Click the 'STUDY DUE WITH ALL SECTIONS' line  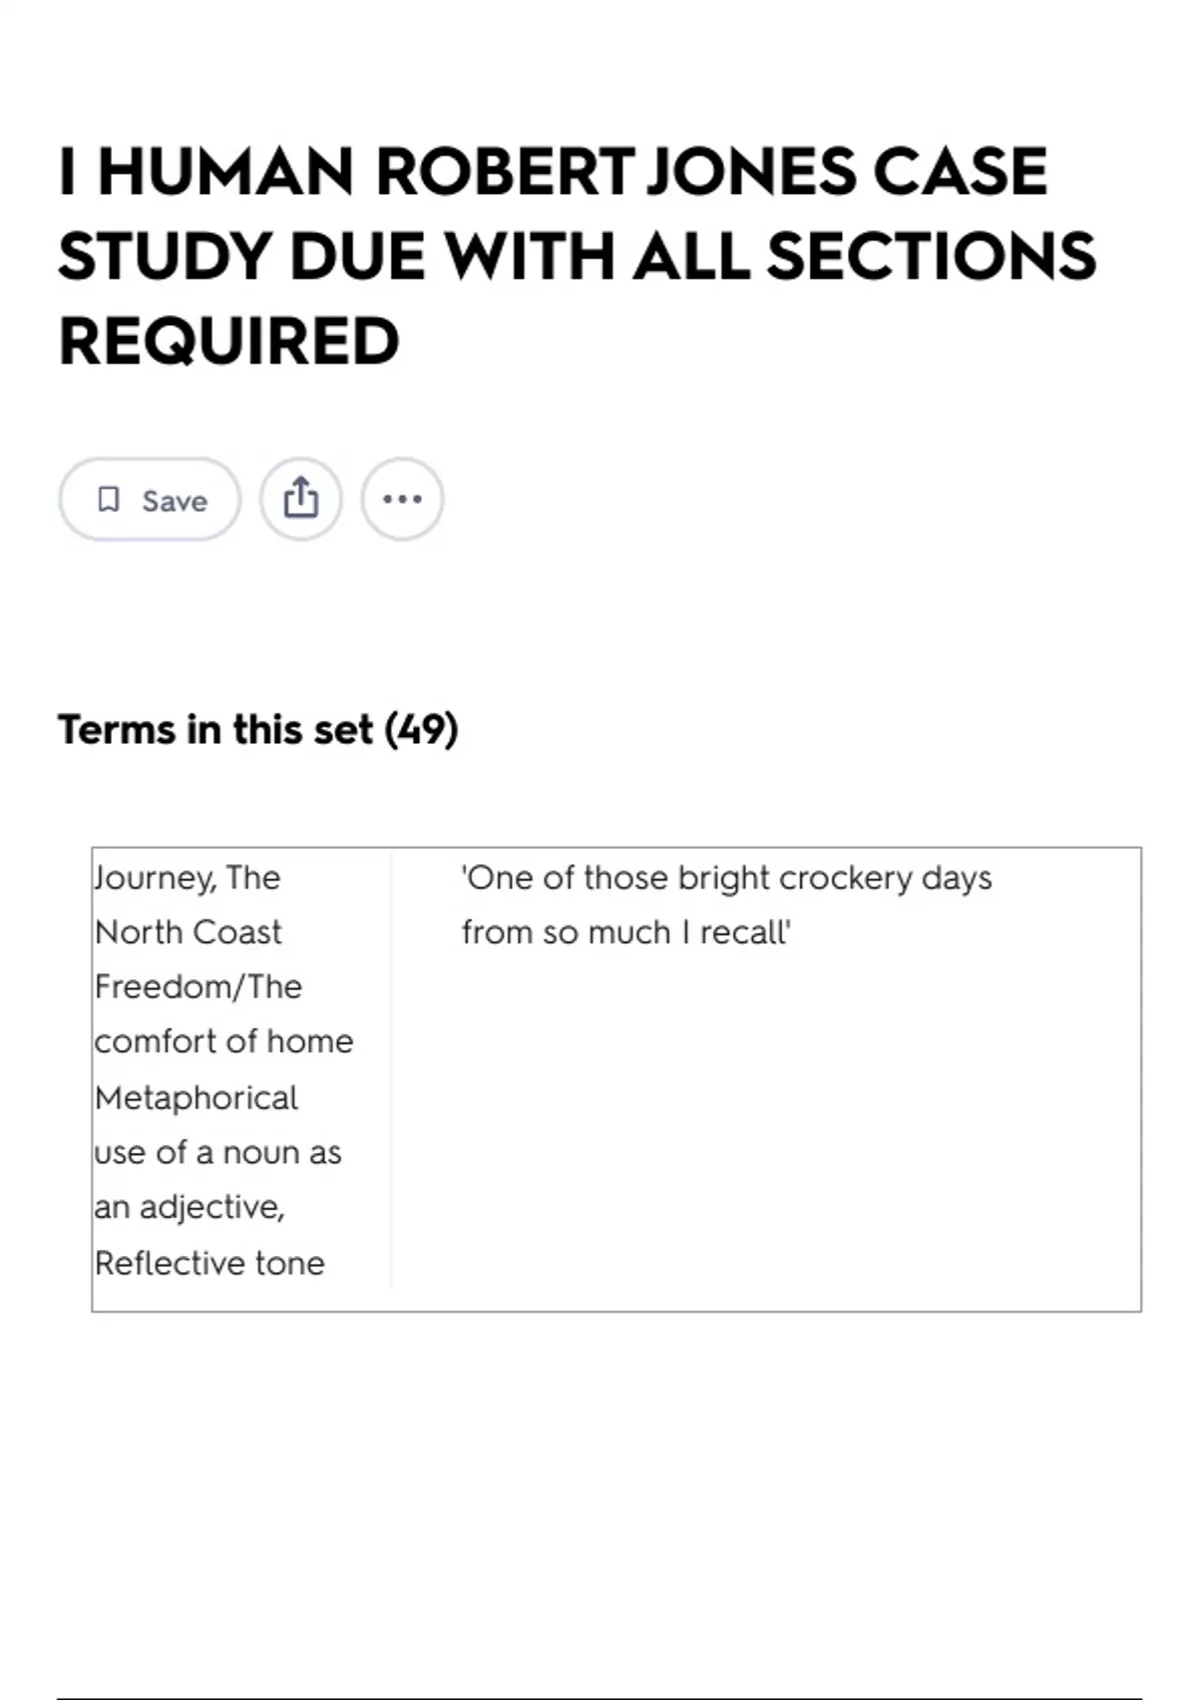point(577,256)
